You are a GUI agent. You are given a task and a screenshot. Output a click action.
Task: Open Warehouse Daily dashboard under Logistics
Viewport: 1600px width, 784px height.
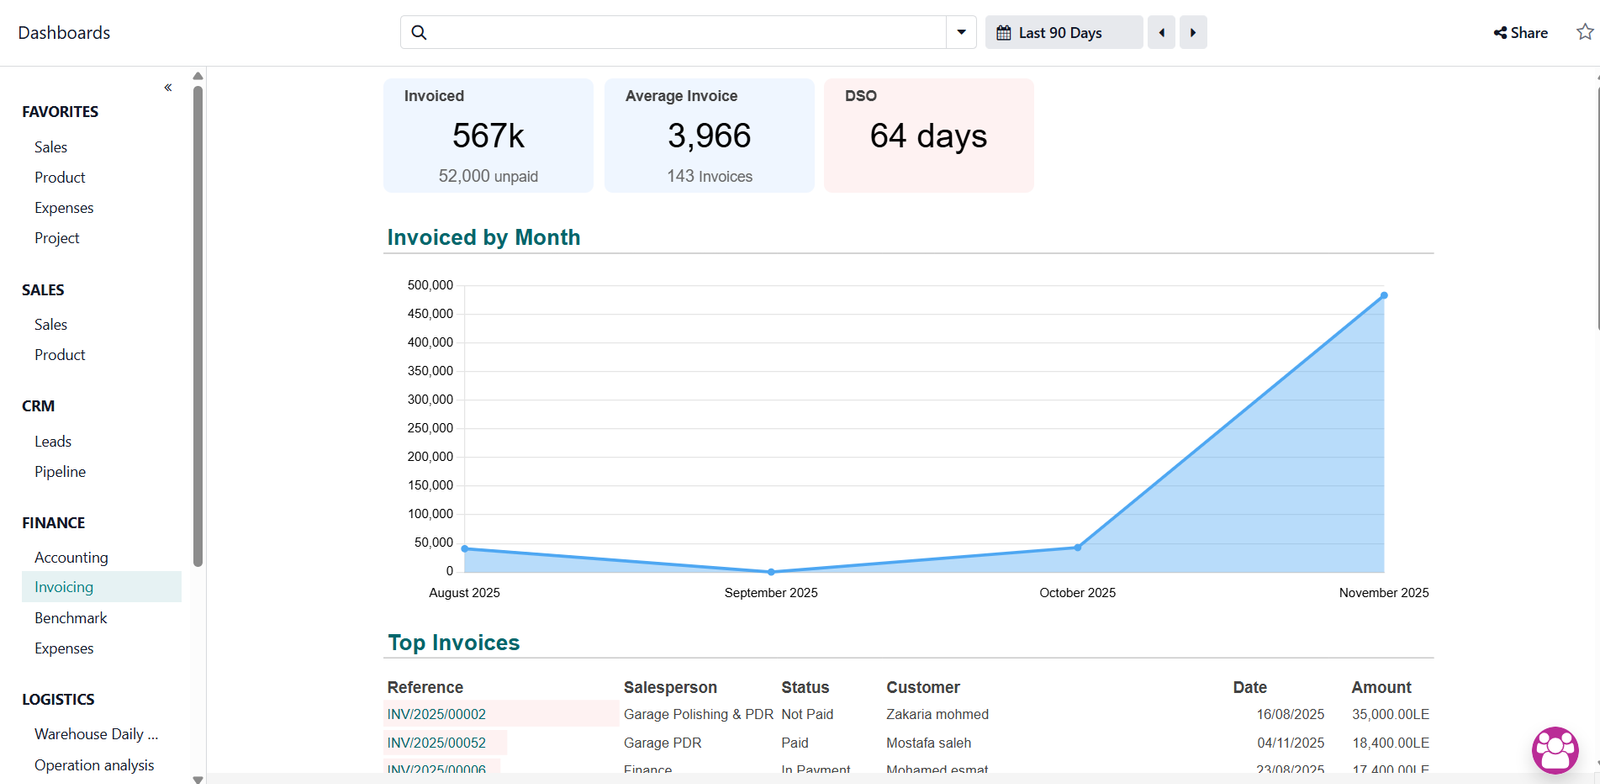96,734
